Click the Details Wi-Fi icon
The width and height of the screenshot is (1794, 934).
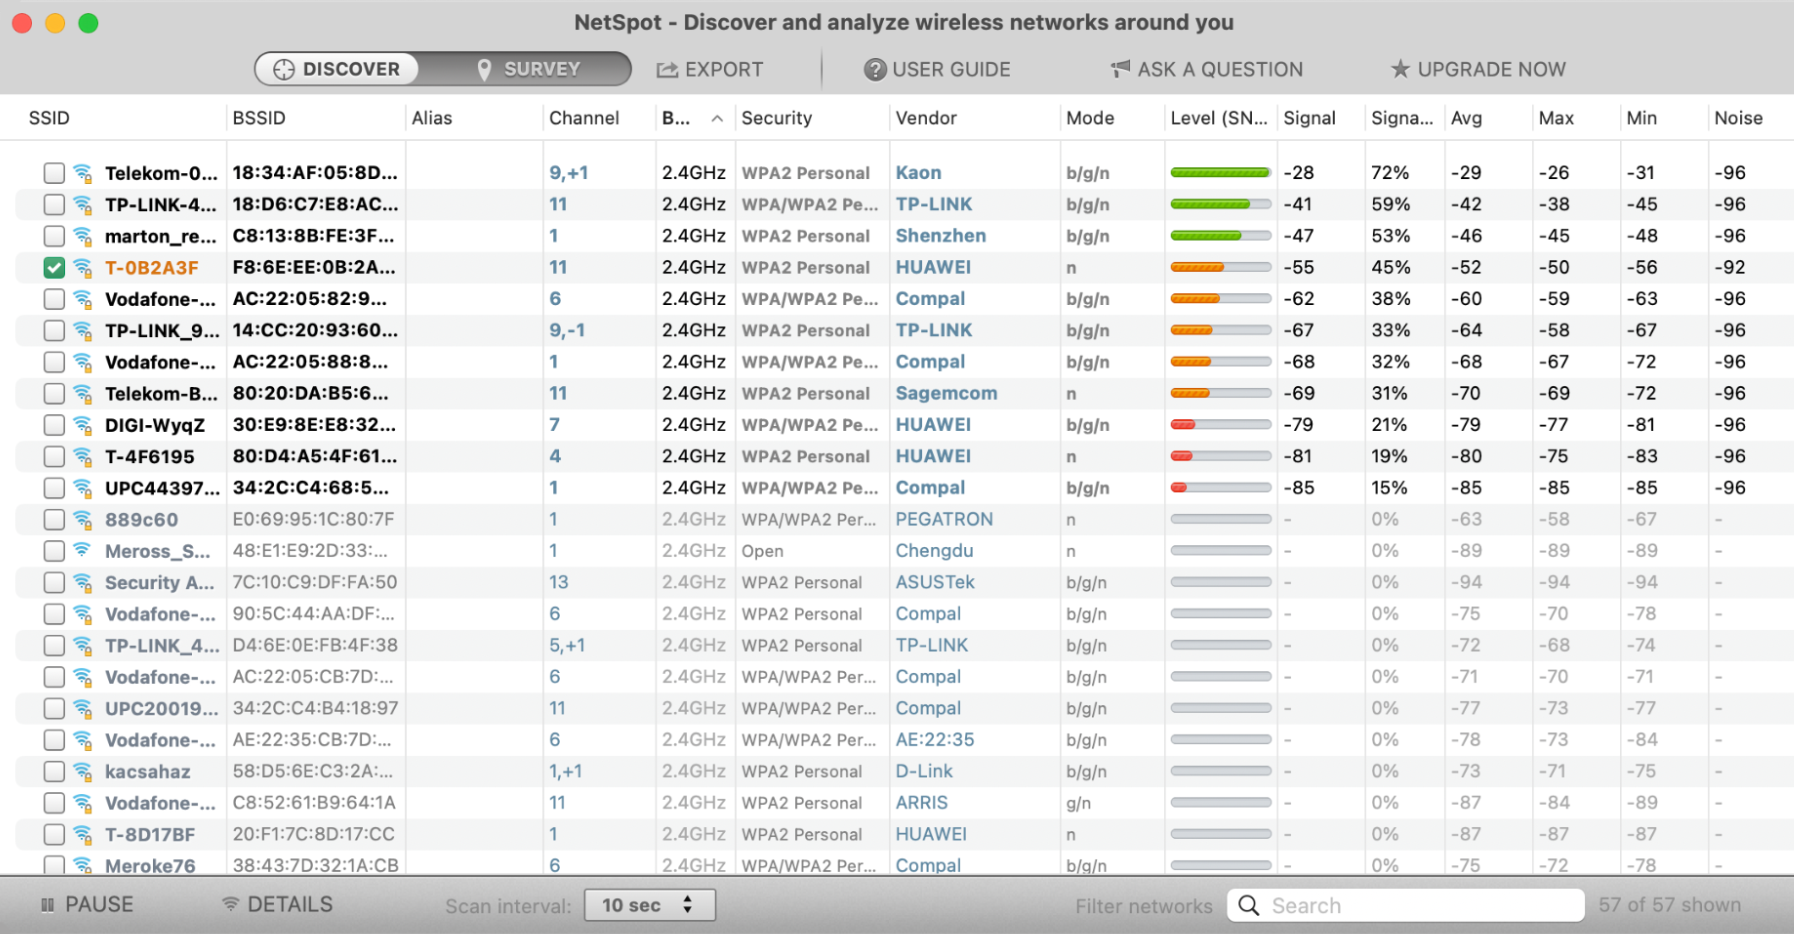pyautogui.click(x=230, y=904)
